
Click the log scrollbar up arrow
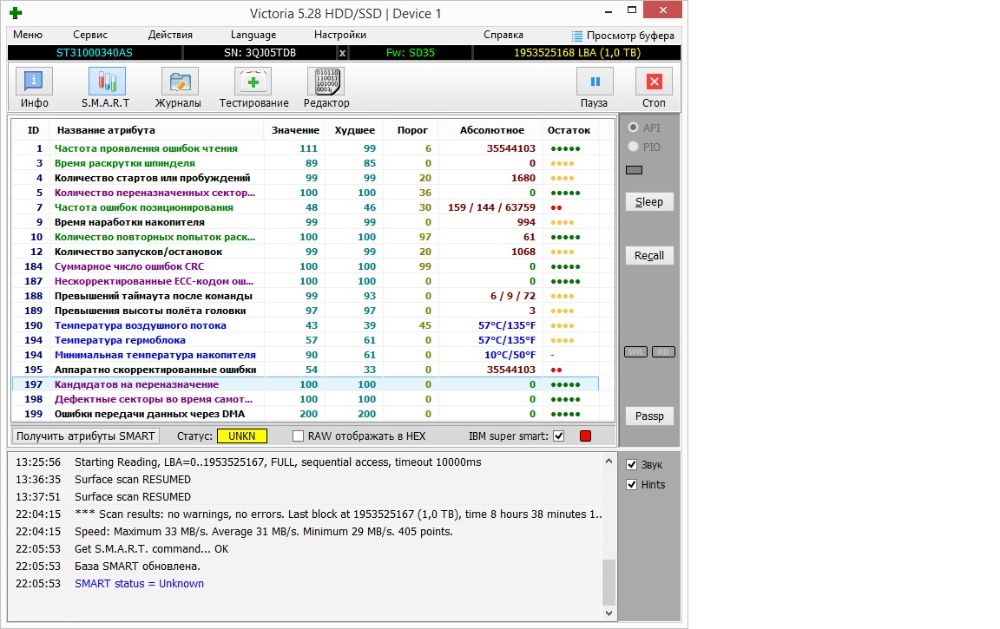click(608, 461)
